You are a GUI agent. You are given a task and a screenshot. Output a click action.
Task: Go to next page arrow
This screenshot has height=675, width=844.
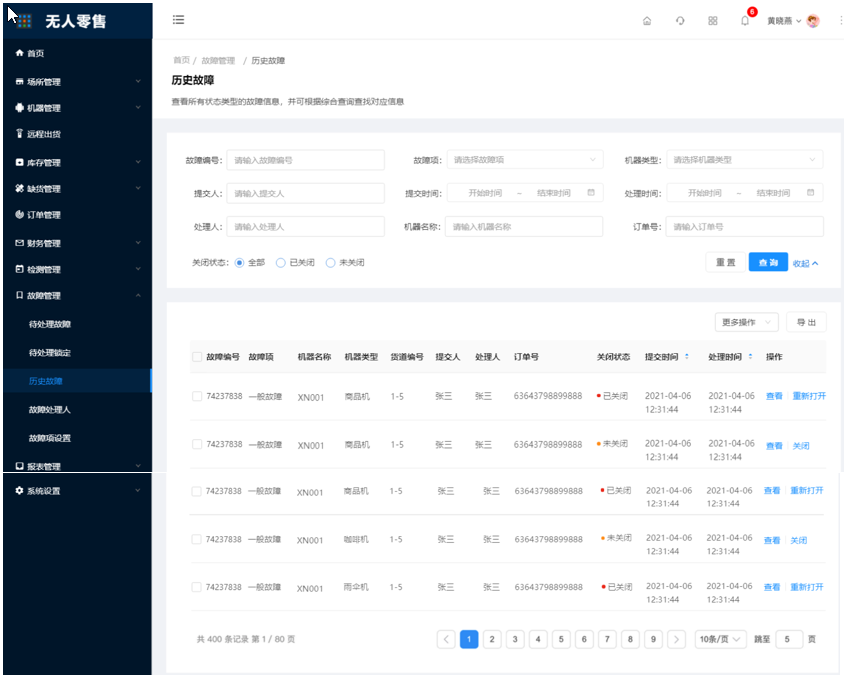677,639
